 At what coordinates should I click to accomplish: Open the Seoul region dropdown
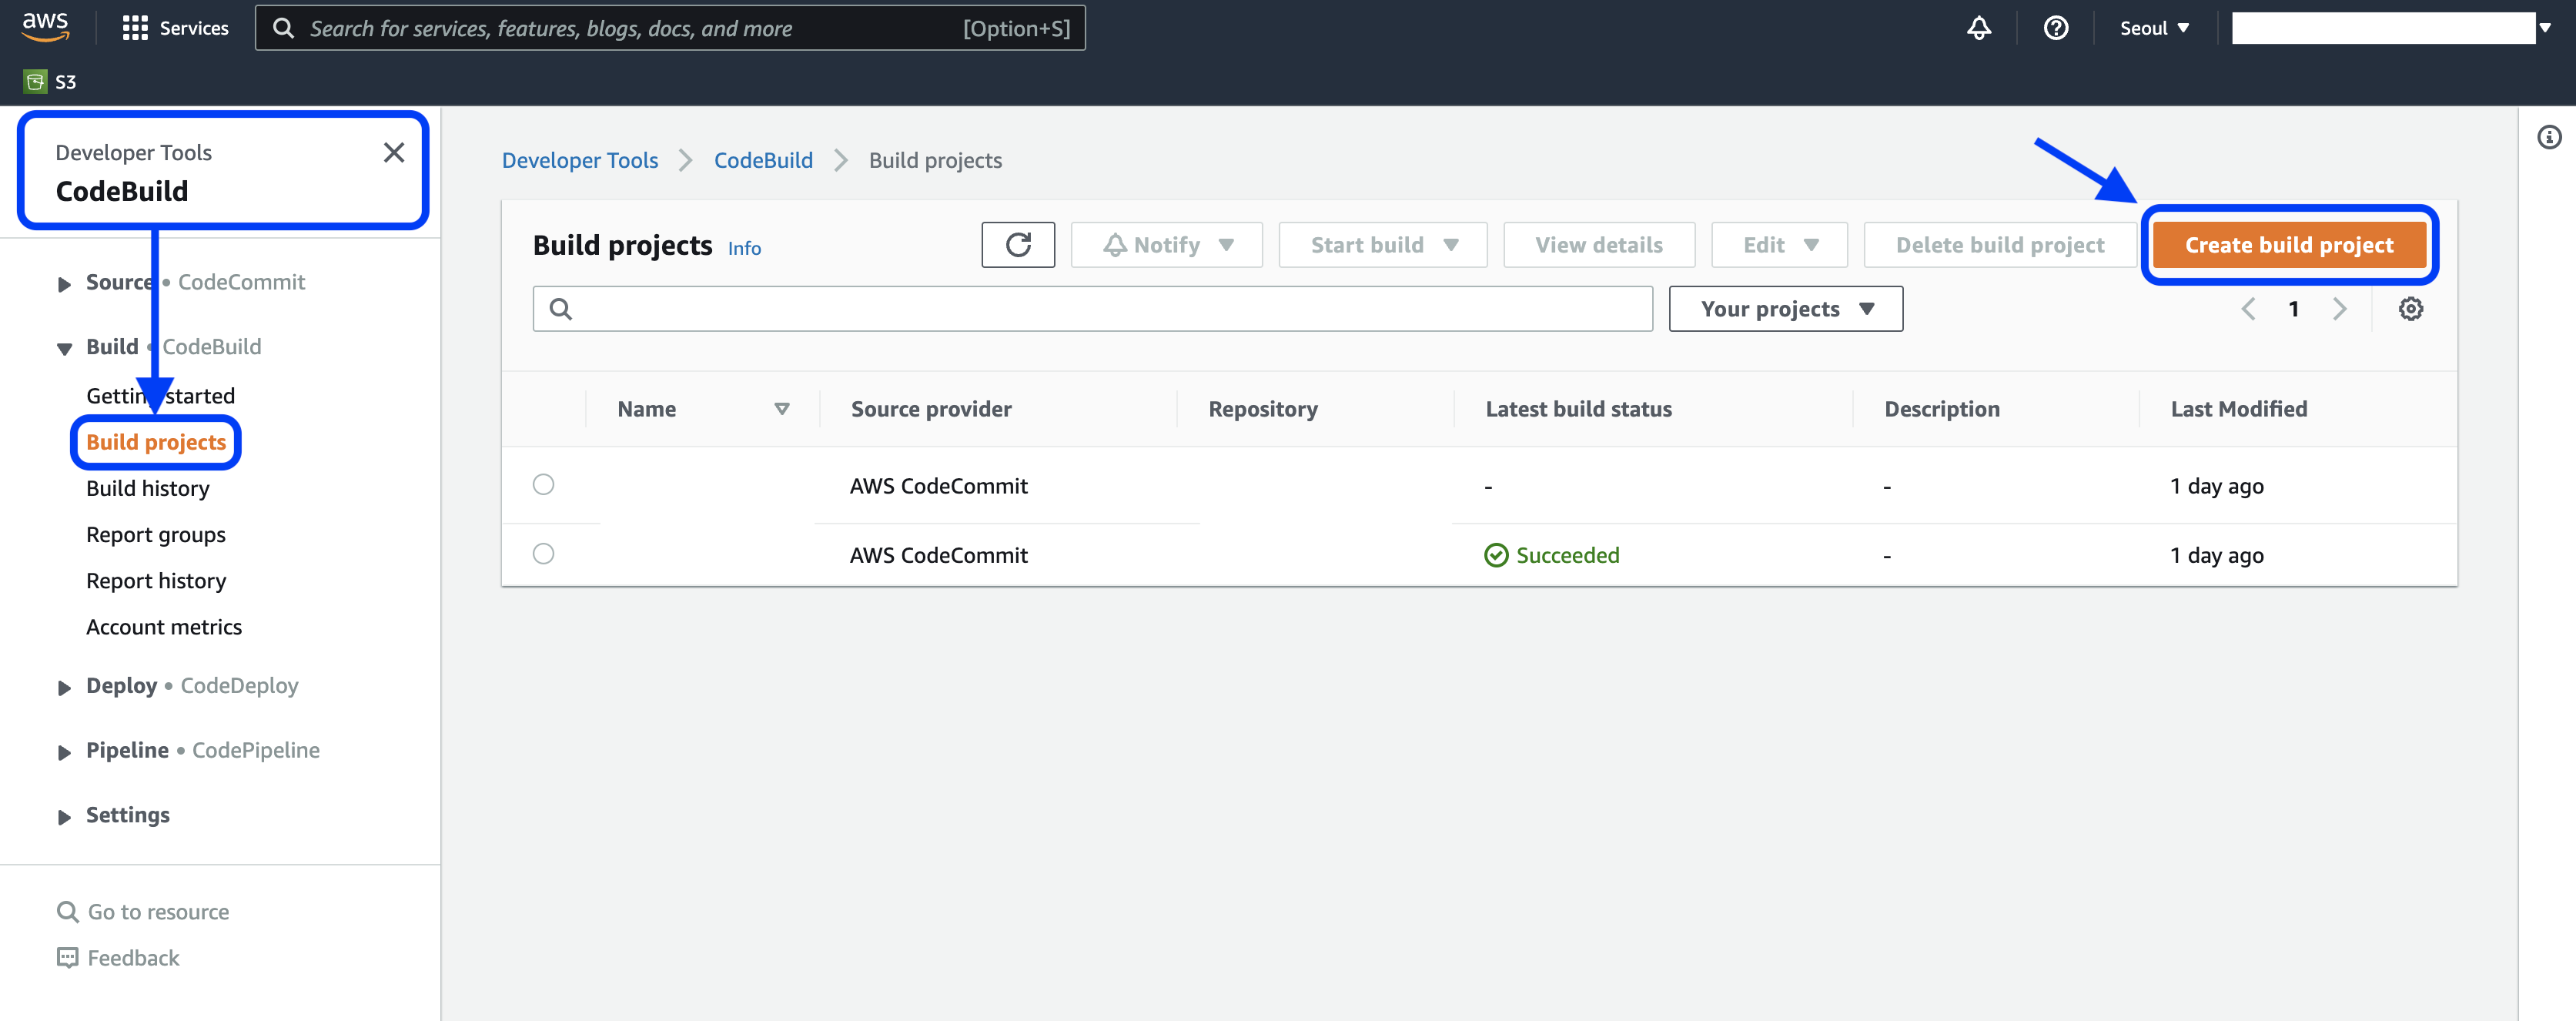click(2154, 28)
